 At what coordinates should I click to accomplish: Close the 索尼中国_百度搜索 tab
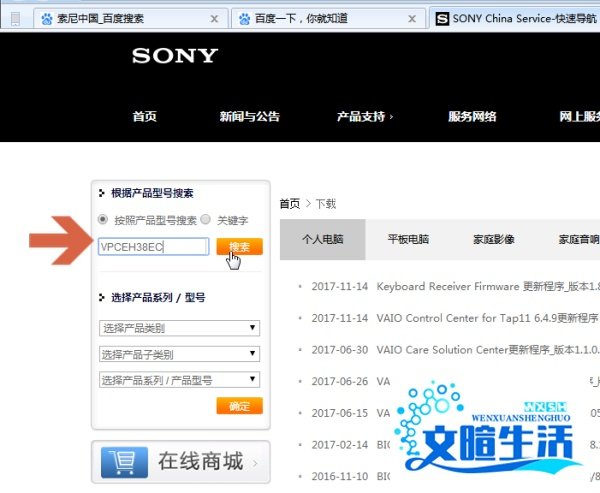point(214,18)
